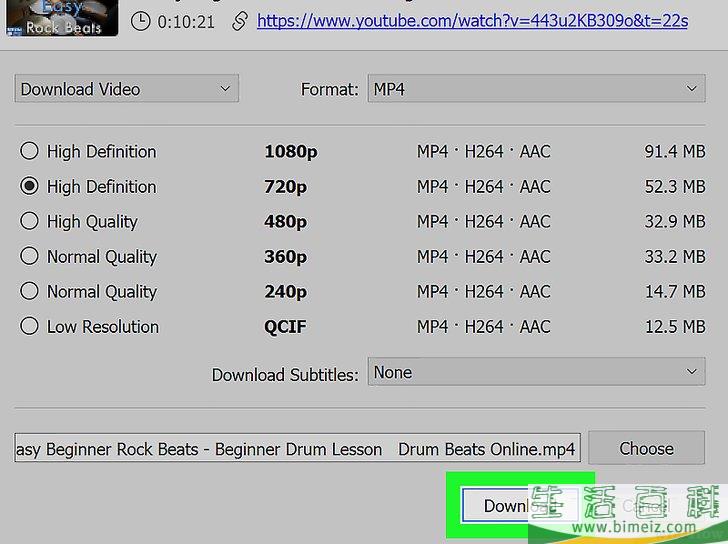The image size is (728, 544).
Task: Click the output filename text field
Action: point(296,449)
